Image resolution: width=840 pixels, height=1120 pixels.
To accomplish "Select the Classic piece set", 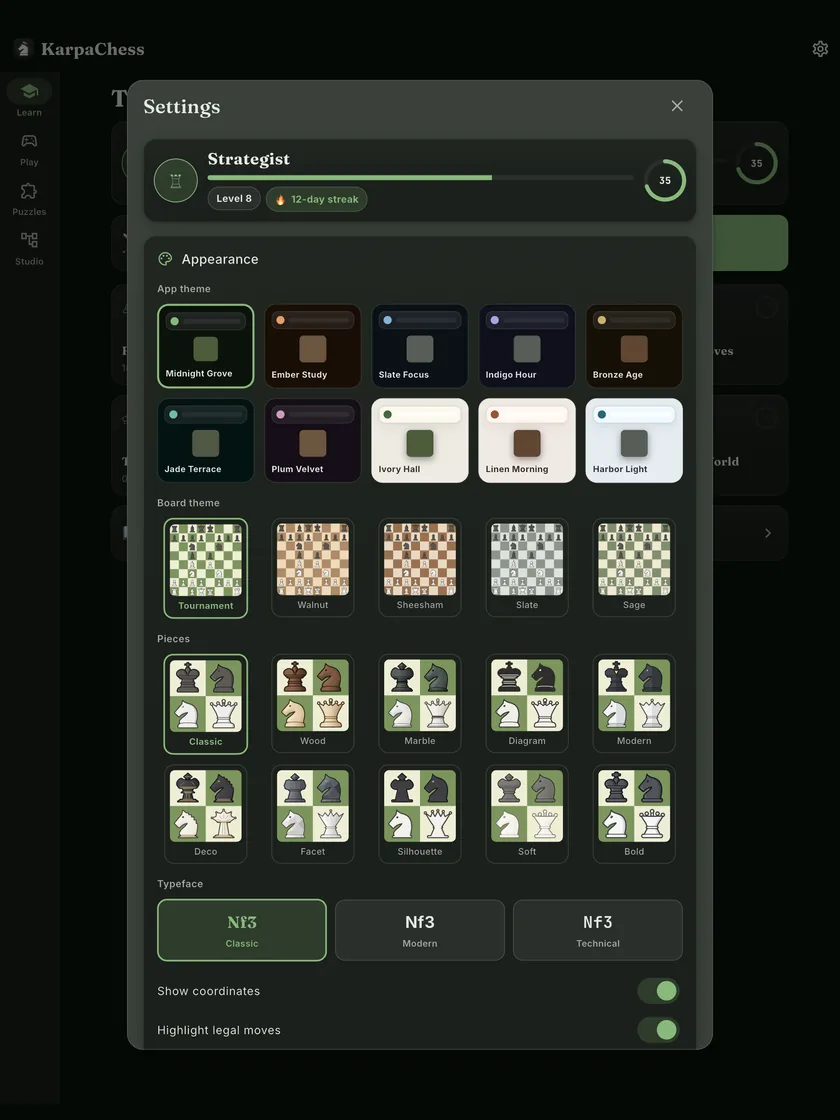I will [x=206, y=704].
